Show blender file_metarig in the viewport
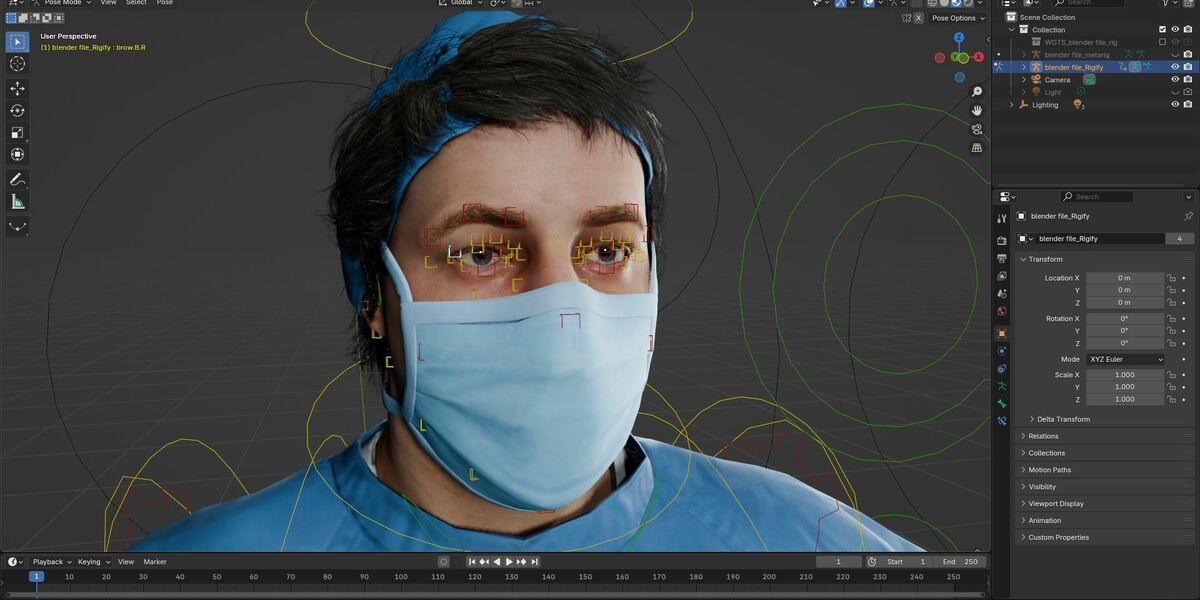 click(x=1175, y=55)
